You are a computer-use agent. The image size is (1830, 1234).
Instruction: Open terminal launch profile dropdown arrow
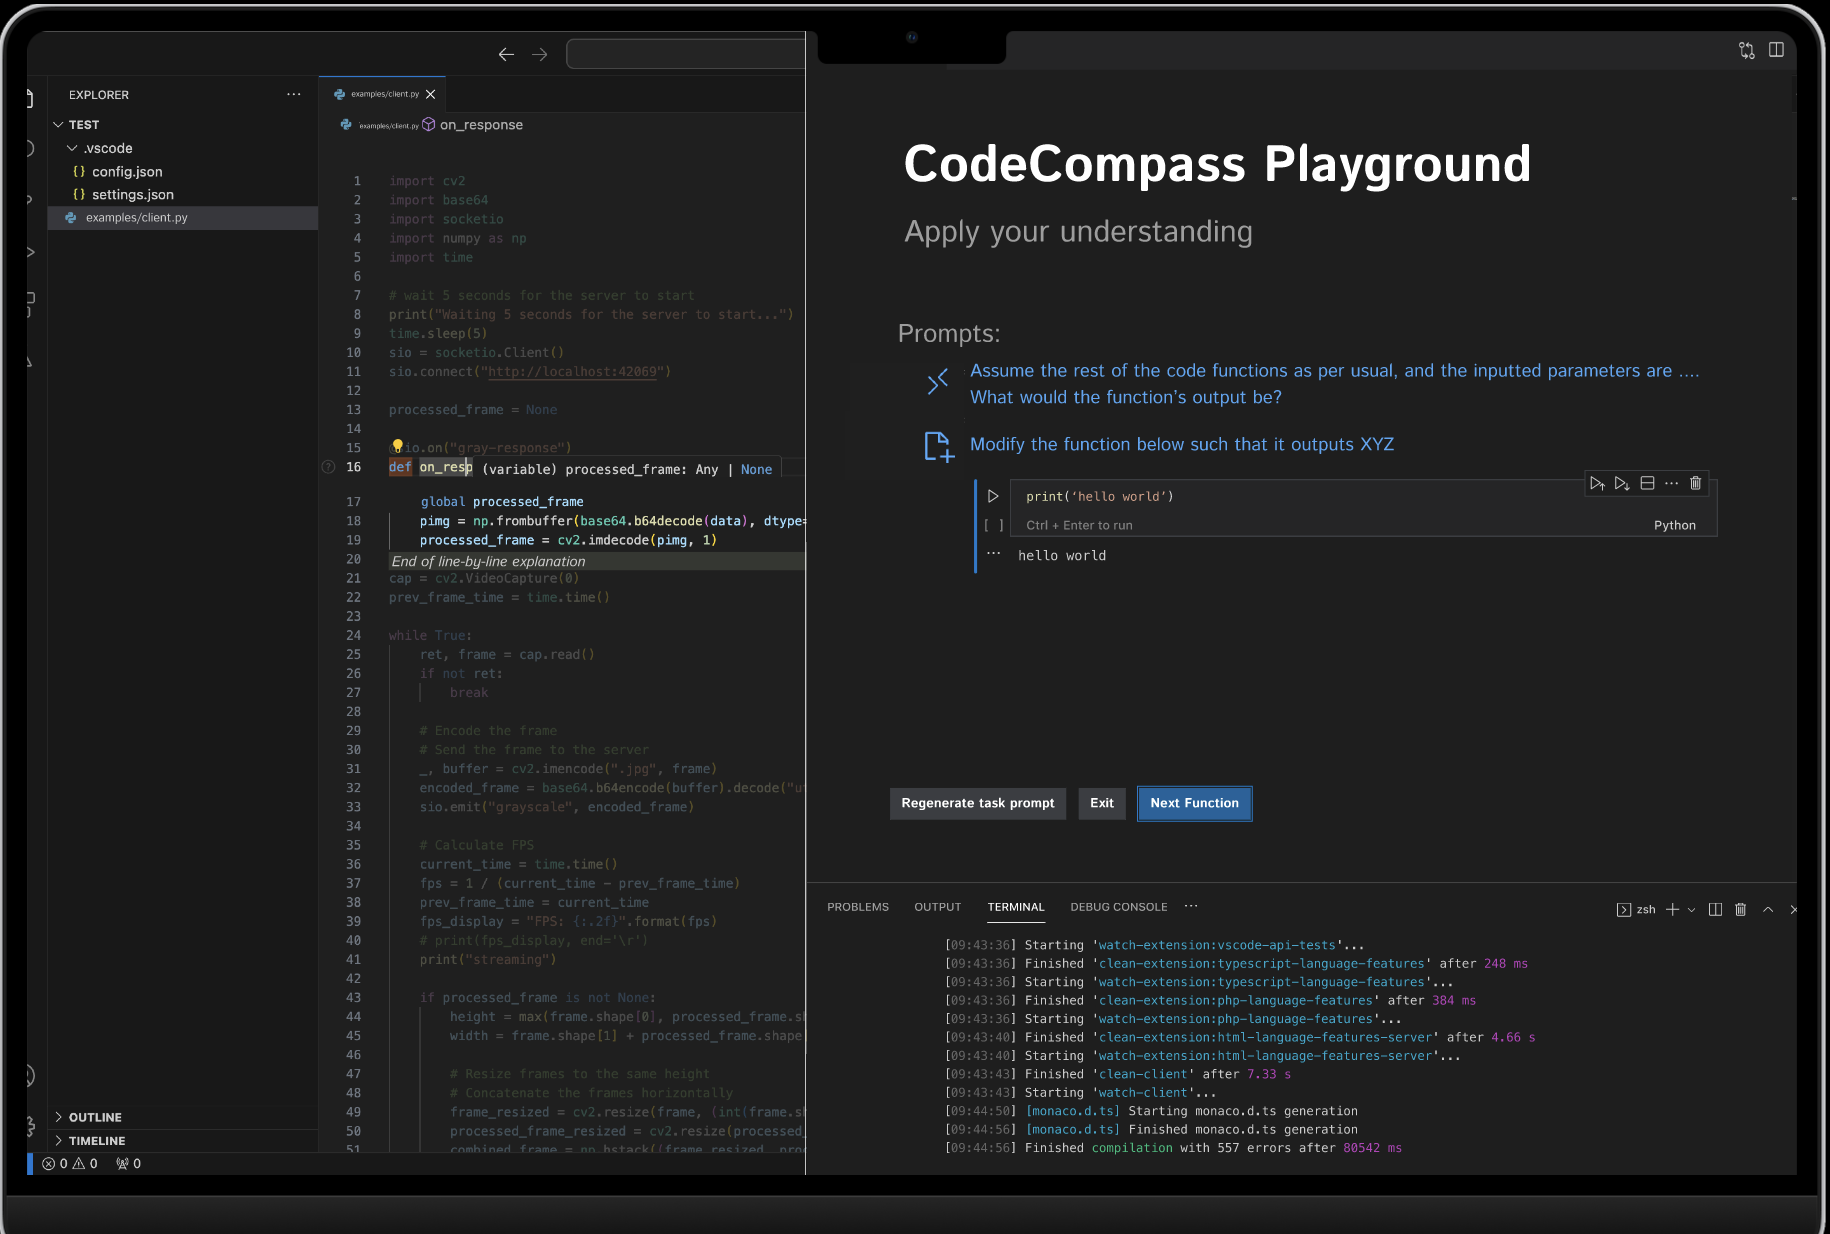tap(1692, 909)
